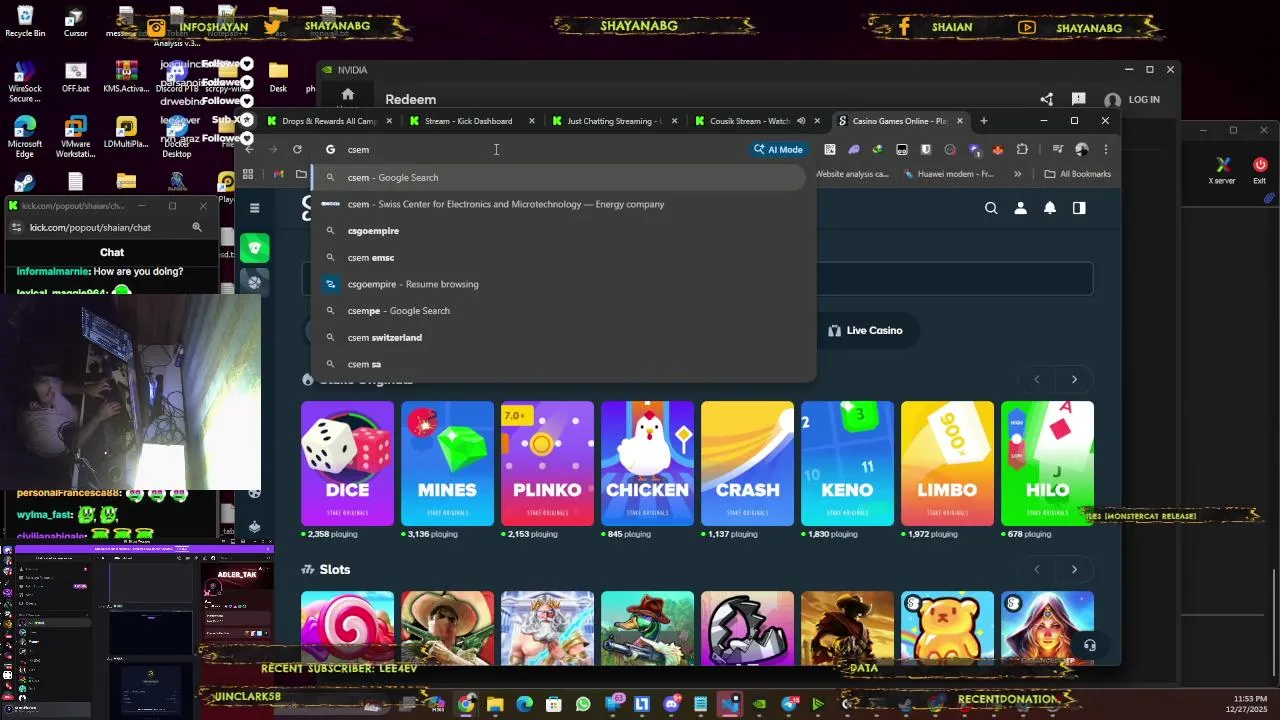Open the Stake notifications bell
Screen dimensions: 1280x720
[1050, 208]
